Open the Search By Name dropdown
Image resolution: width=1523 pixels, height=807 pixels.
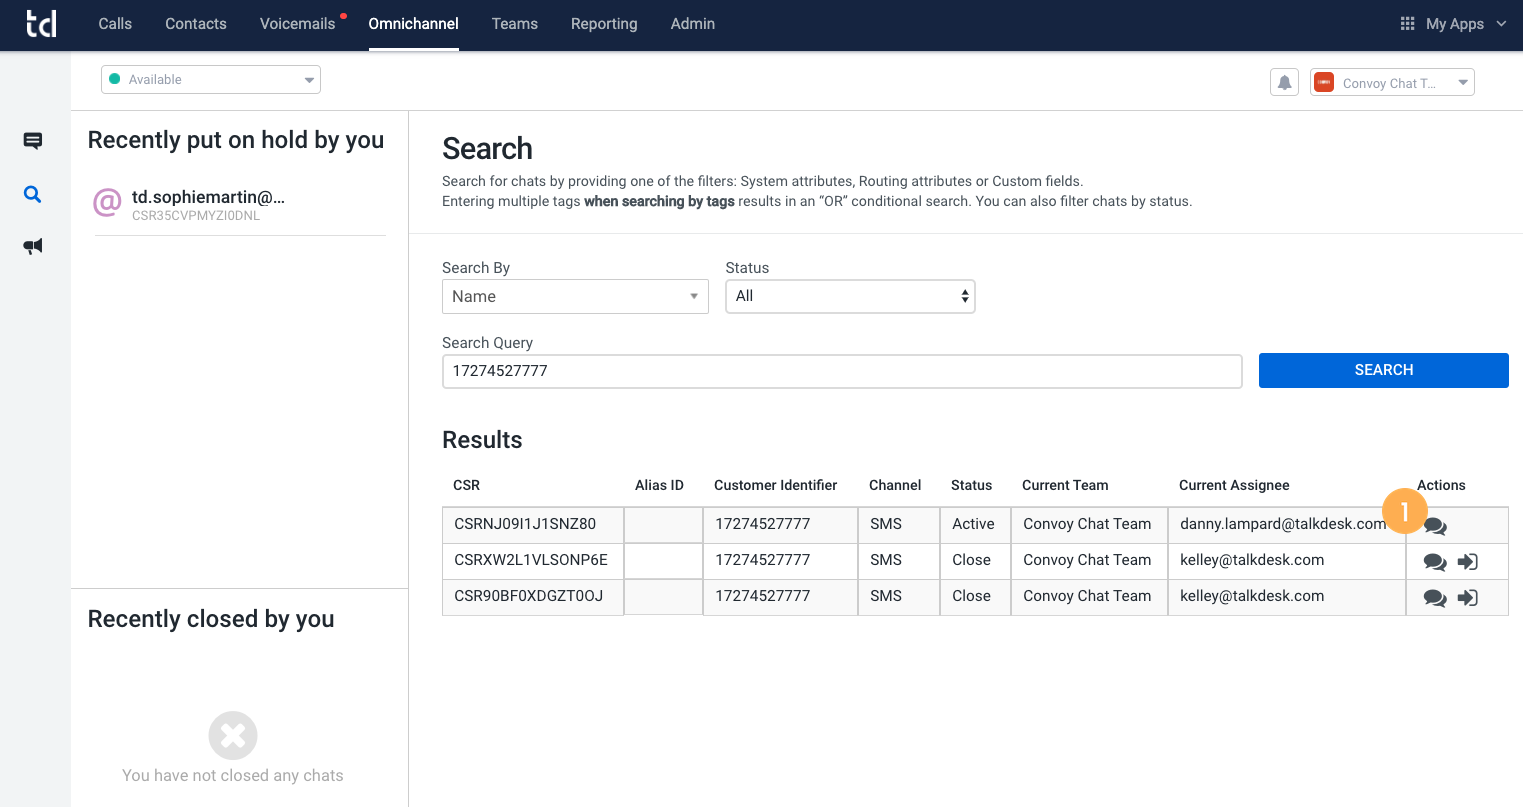[575, 296]
